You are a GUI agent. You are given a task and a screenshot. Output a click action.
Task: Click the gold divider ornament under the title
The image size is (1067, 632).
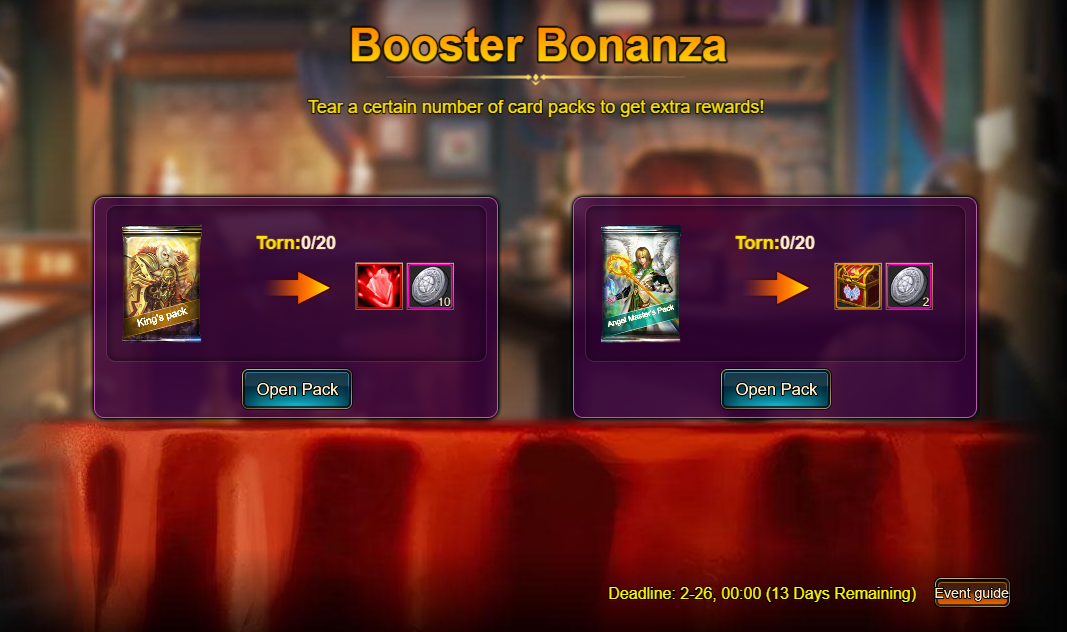coord(536,78)
